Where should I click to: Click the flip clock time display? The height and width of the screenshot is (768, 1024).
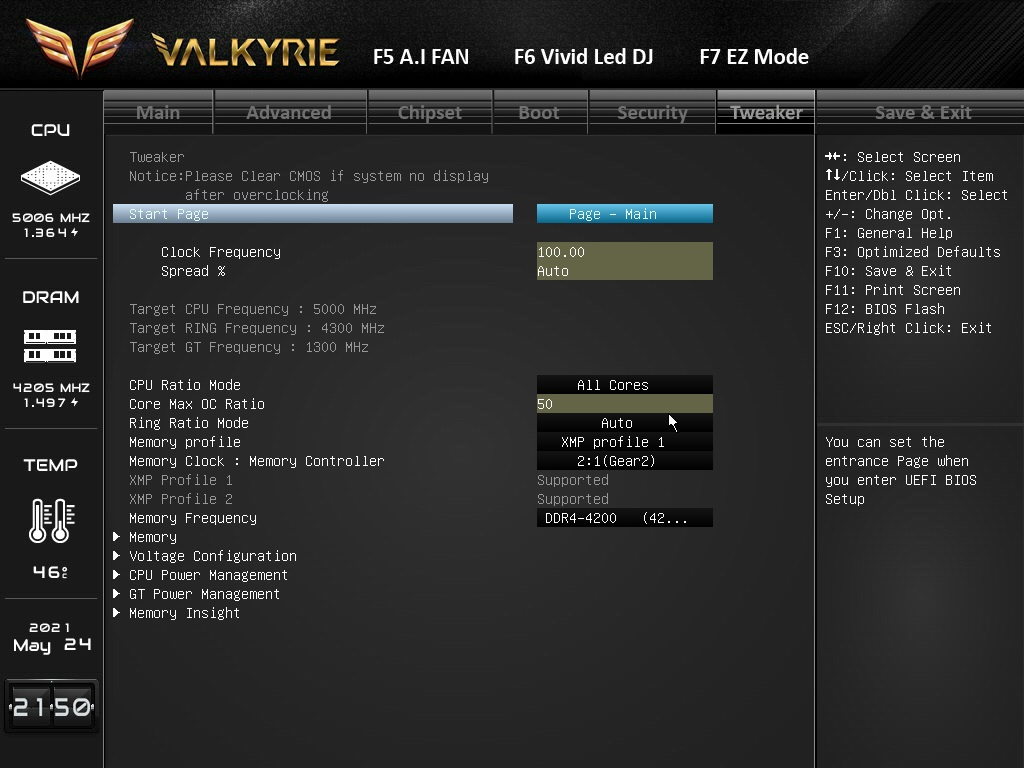(x=51, y=707)
